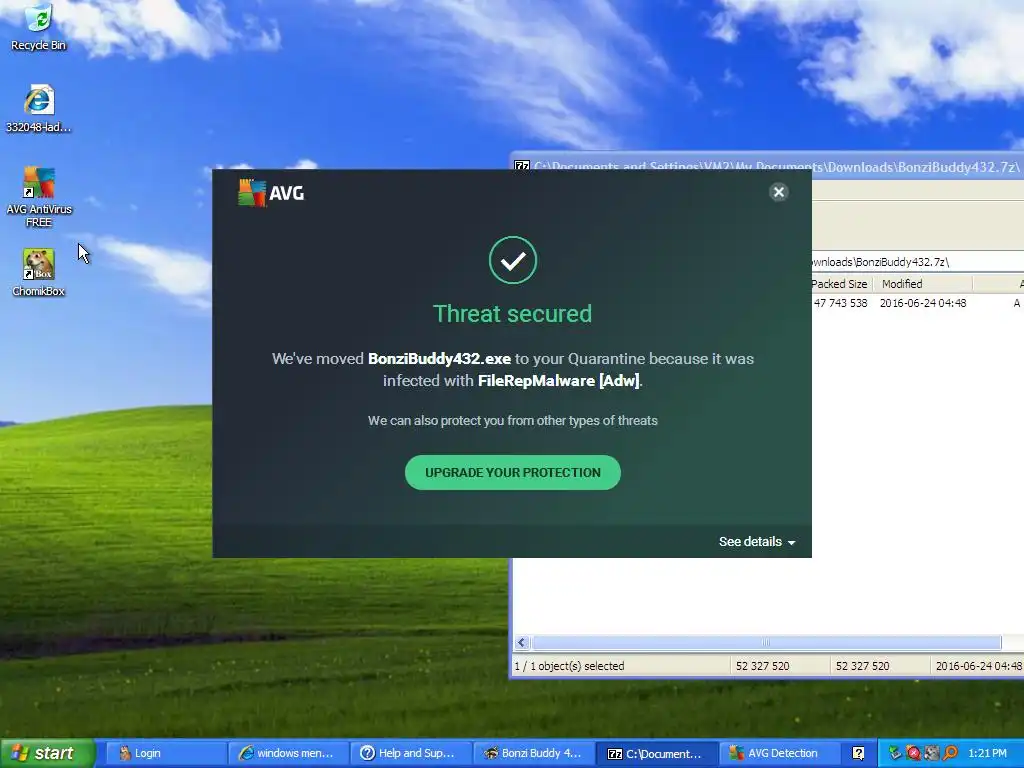Click the help question mark taskbar icon

tap(858, 753)
